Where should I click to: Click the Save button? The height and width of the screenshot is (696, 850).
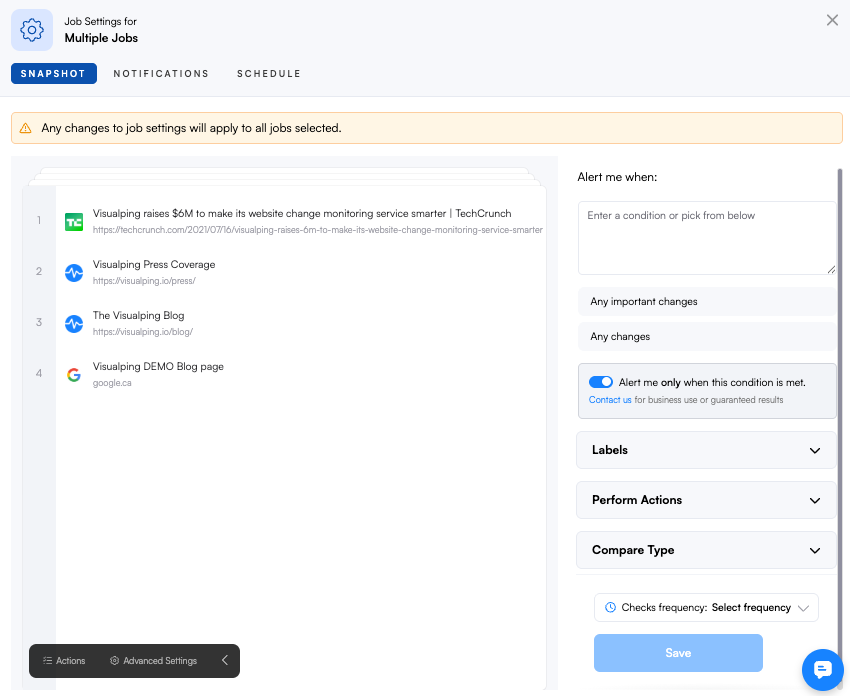678,653
